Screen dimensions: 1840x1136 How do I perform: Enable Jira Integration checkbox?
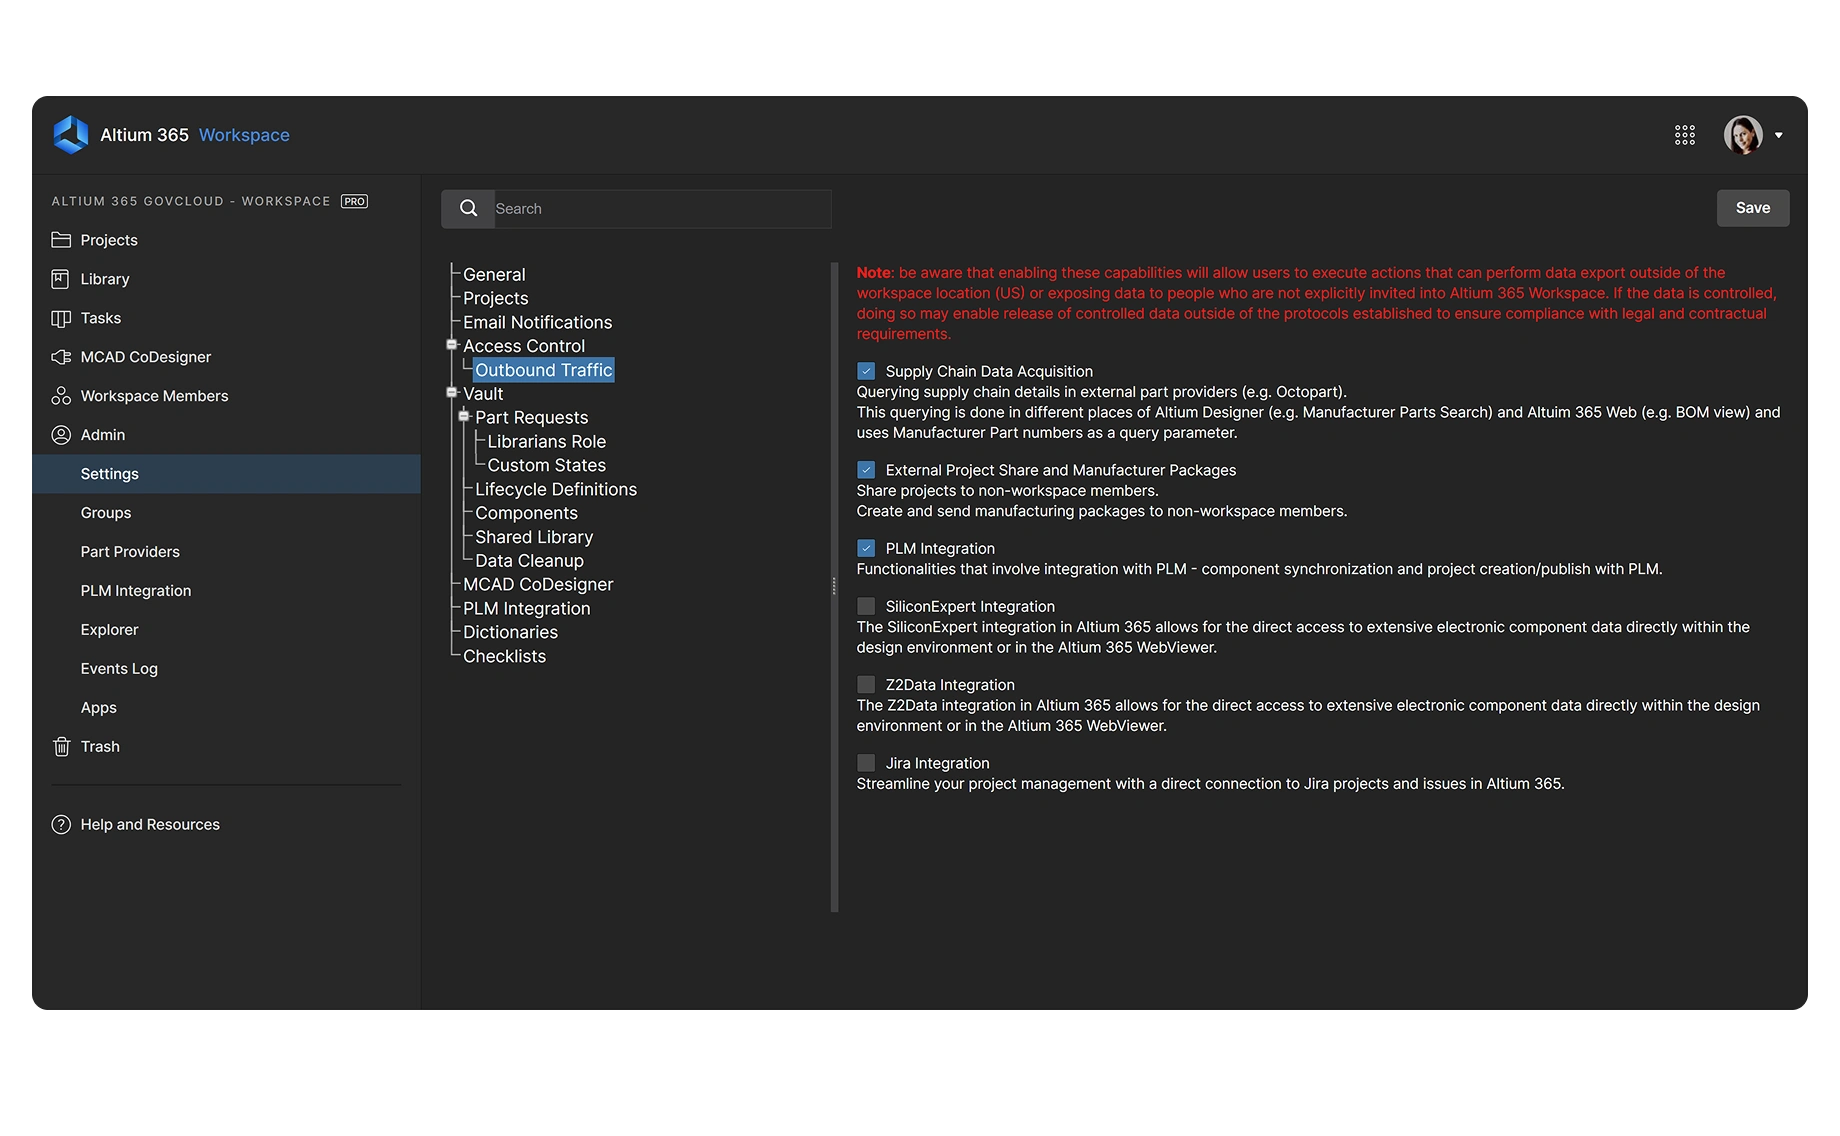pos(866,763)
